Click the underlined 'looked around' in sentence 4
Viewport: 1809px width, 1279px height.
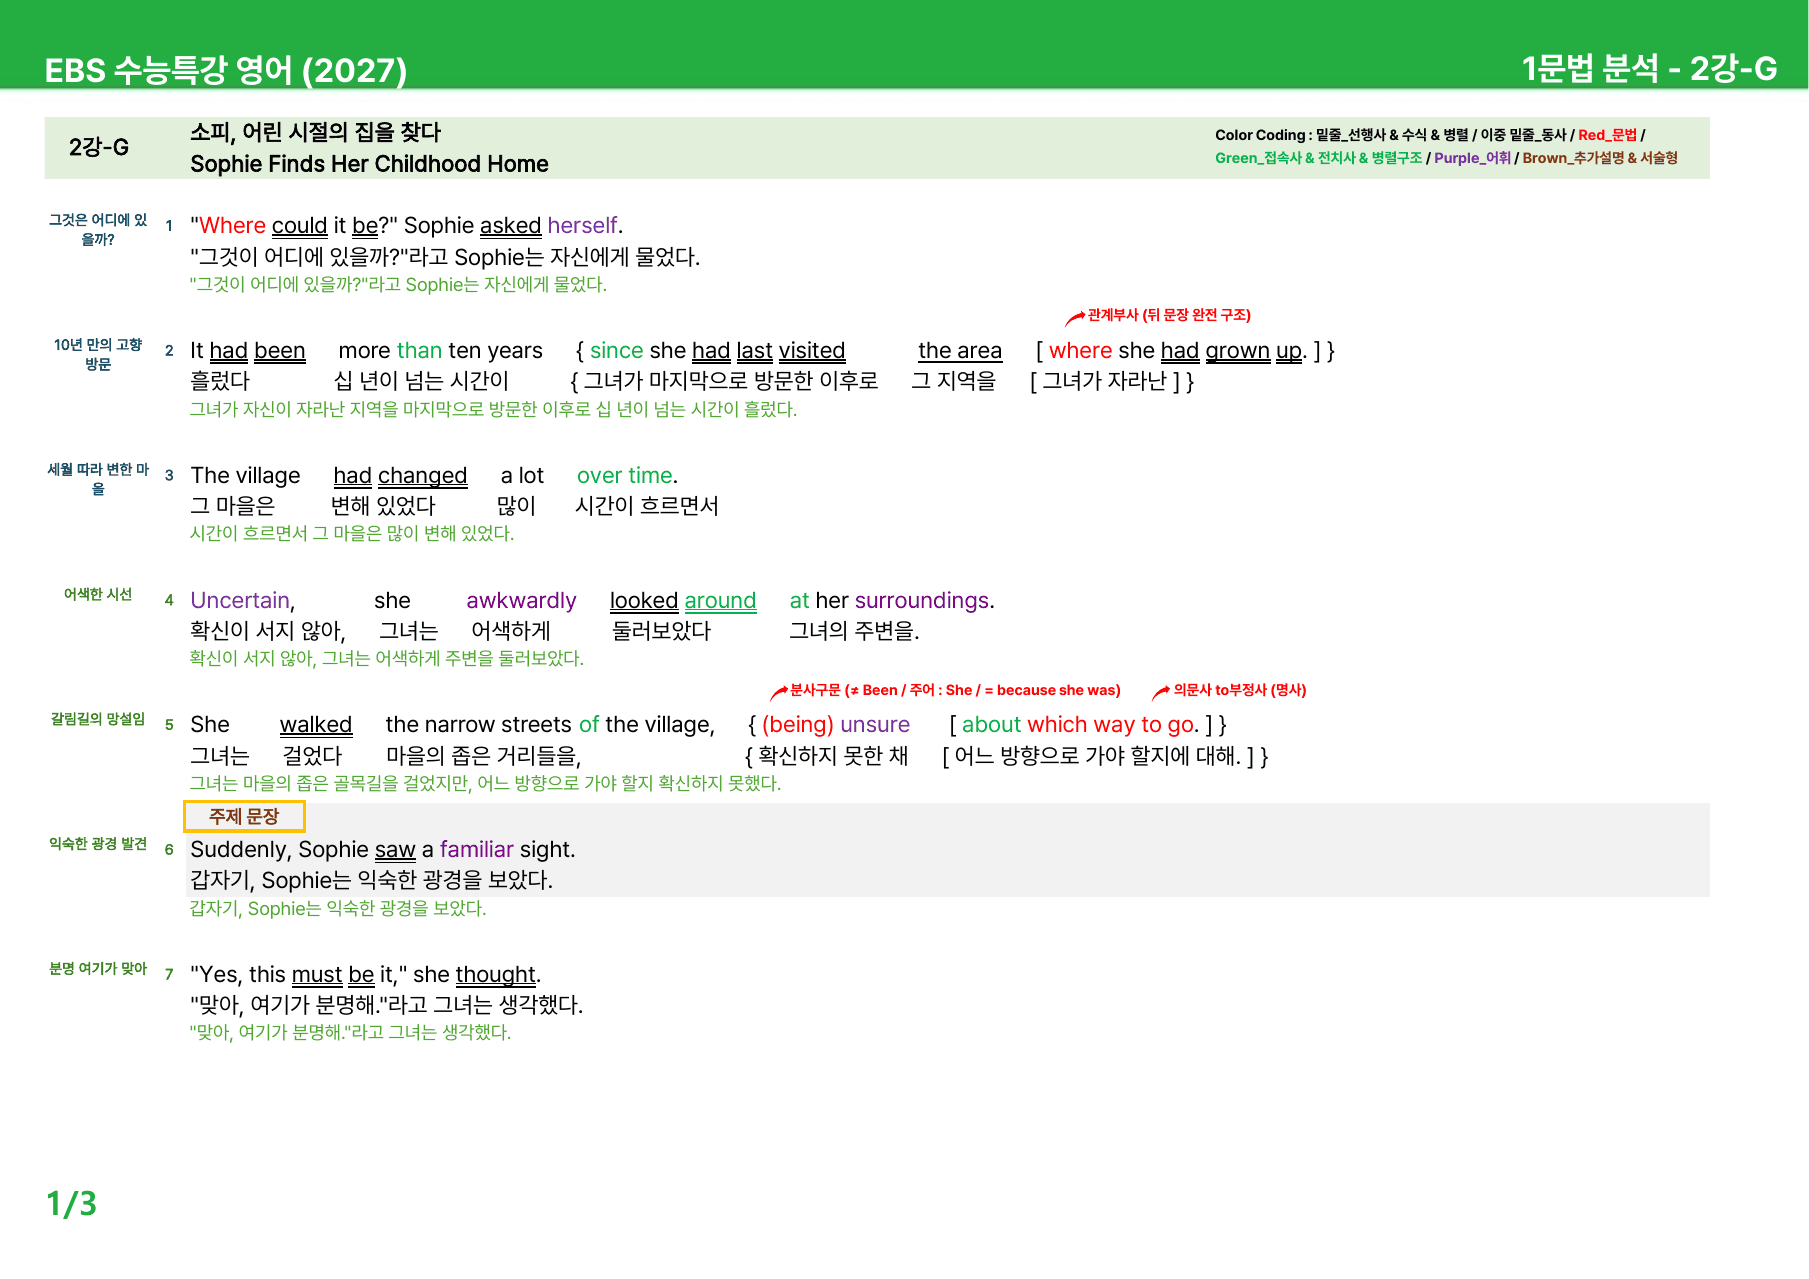tap(683, 600)
